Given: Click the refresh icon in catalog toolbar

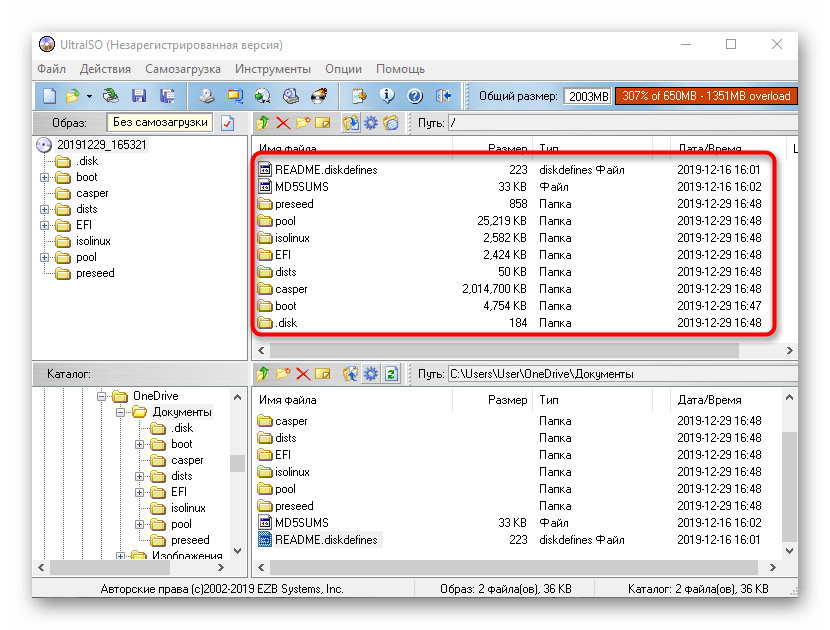Looking at the screenshot, I should (x=391, y=374).
